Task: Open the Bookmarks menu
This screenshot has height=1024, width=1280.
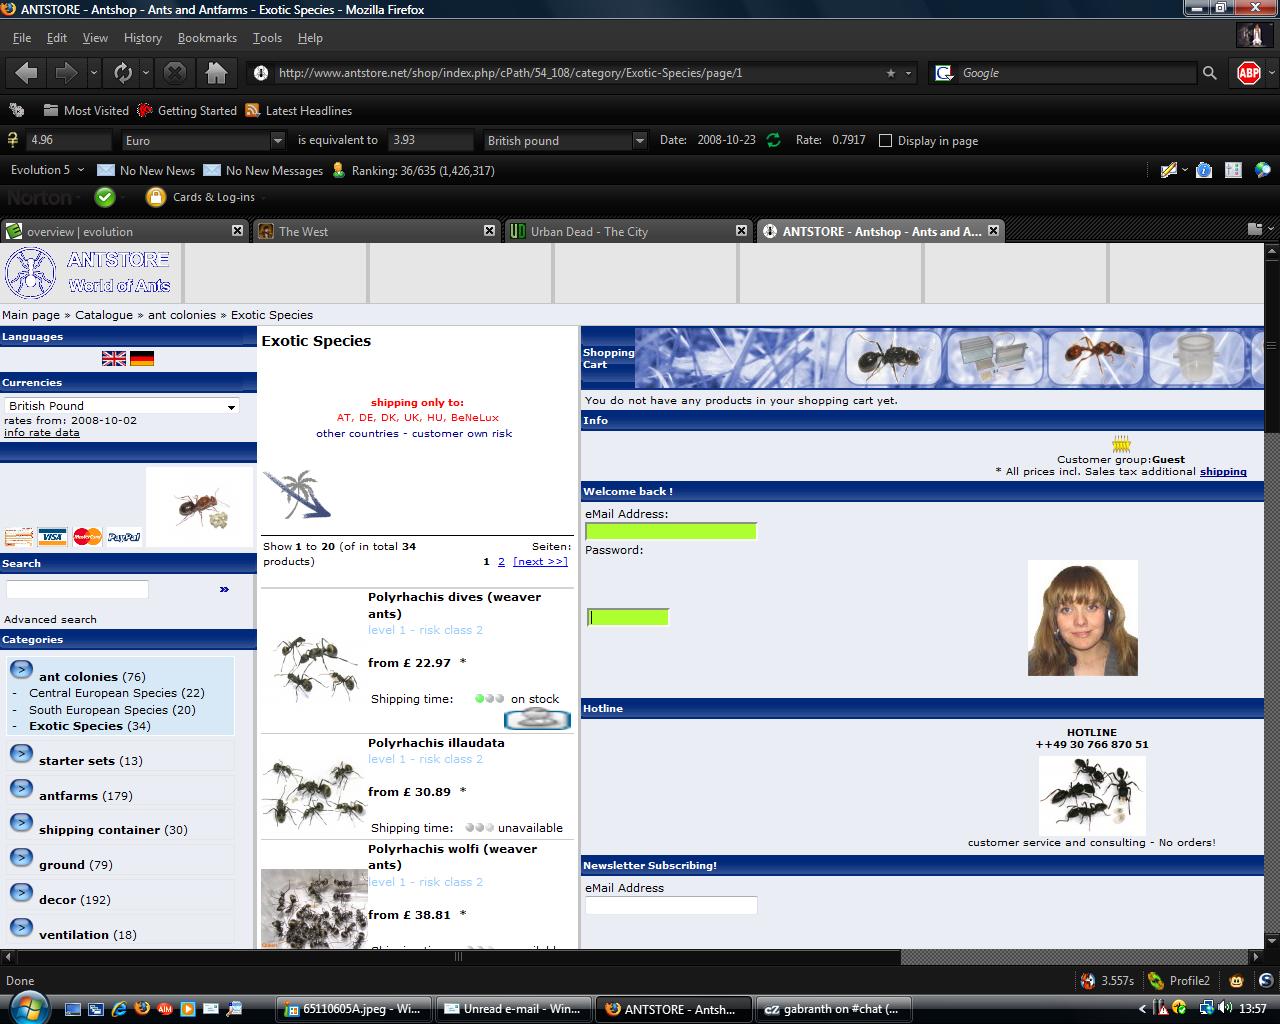Action: [x=207, y=38]
